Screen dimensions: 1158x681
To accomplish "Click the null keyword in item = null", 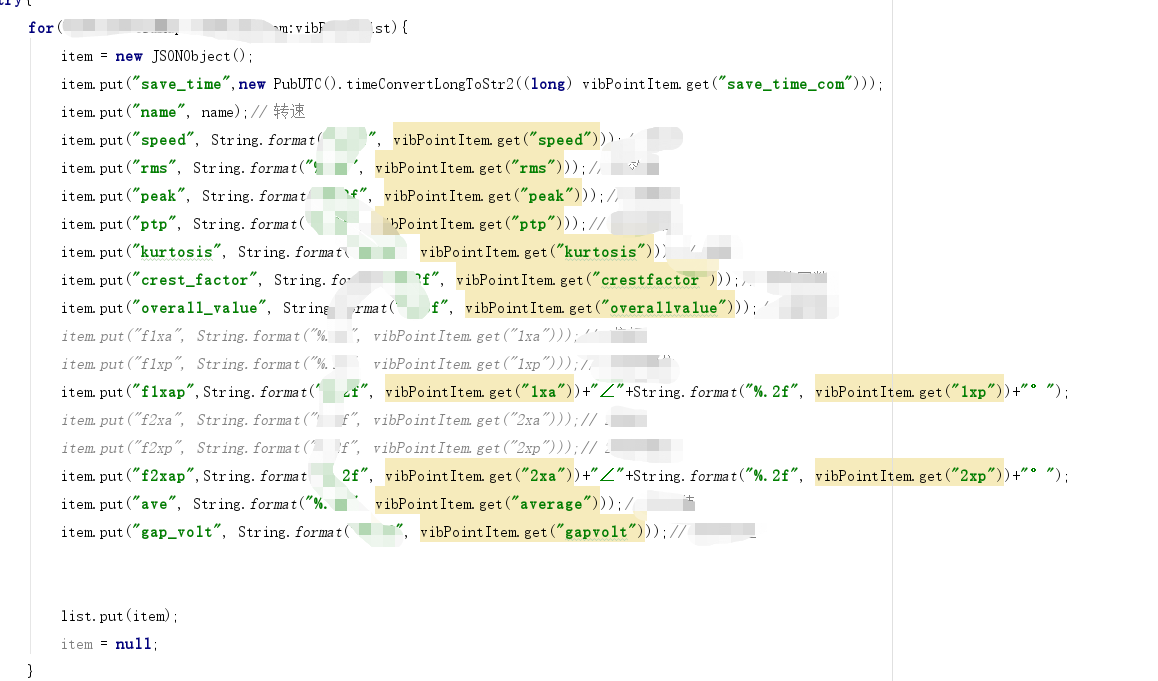I will [133, 645].
